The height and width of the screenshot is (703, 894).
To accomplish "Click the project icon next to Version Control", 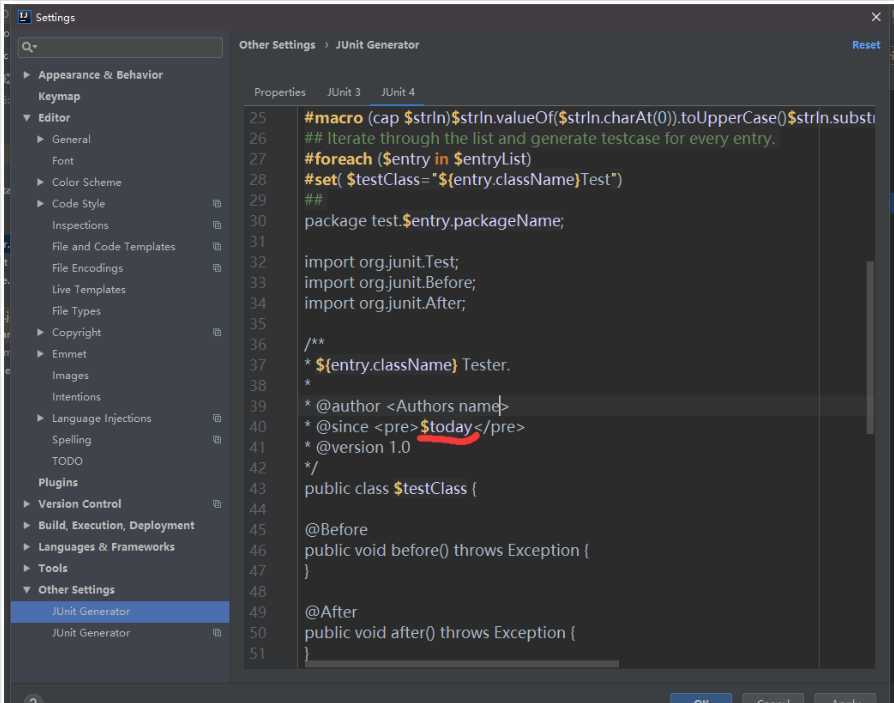I will (x=217, y=504).
